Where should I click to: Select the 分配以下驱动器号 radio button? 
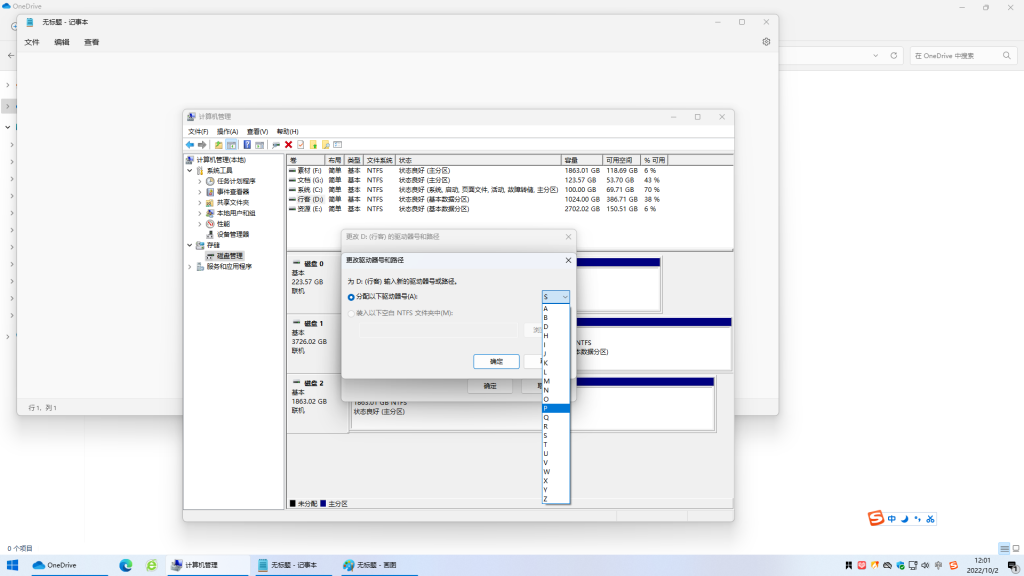pyautogui.click(x=351, y=297)
